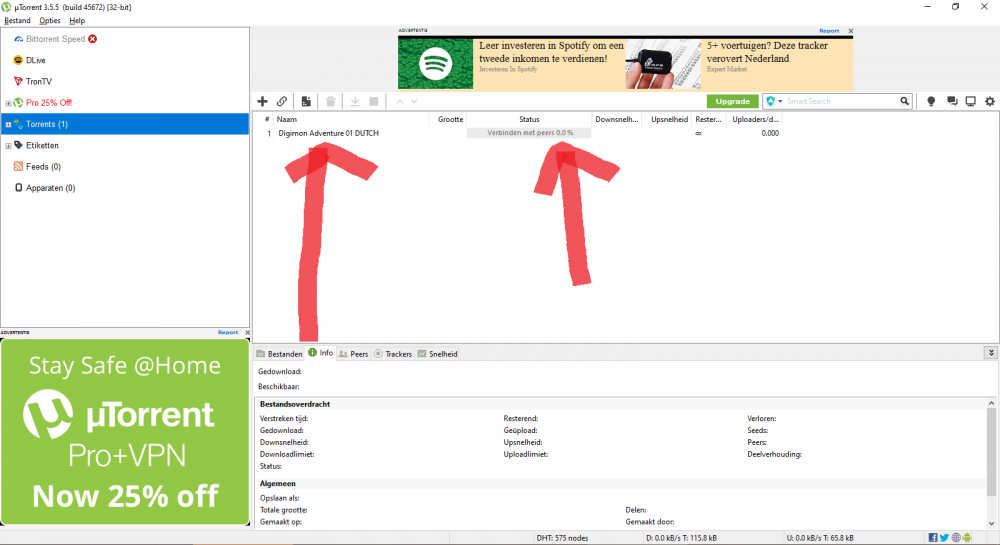Expand the Pro 25% Off node
1000x545 pixels.
click(8, 103)
